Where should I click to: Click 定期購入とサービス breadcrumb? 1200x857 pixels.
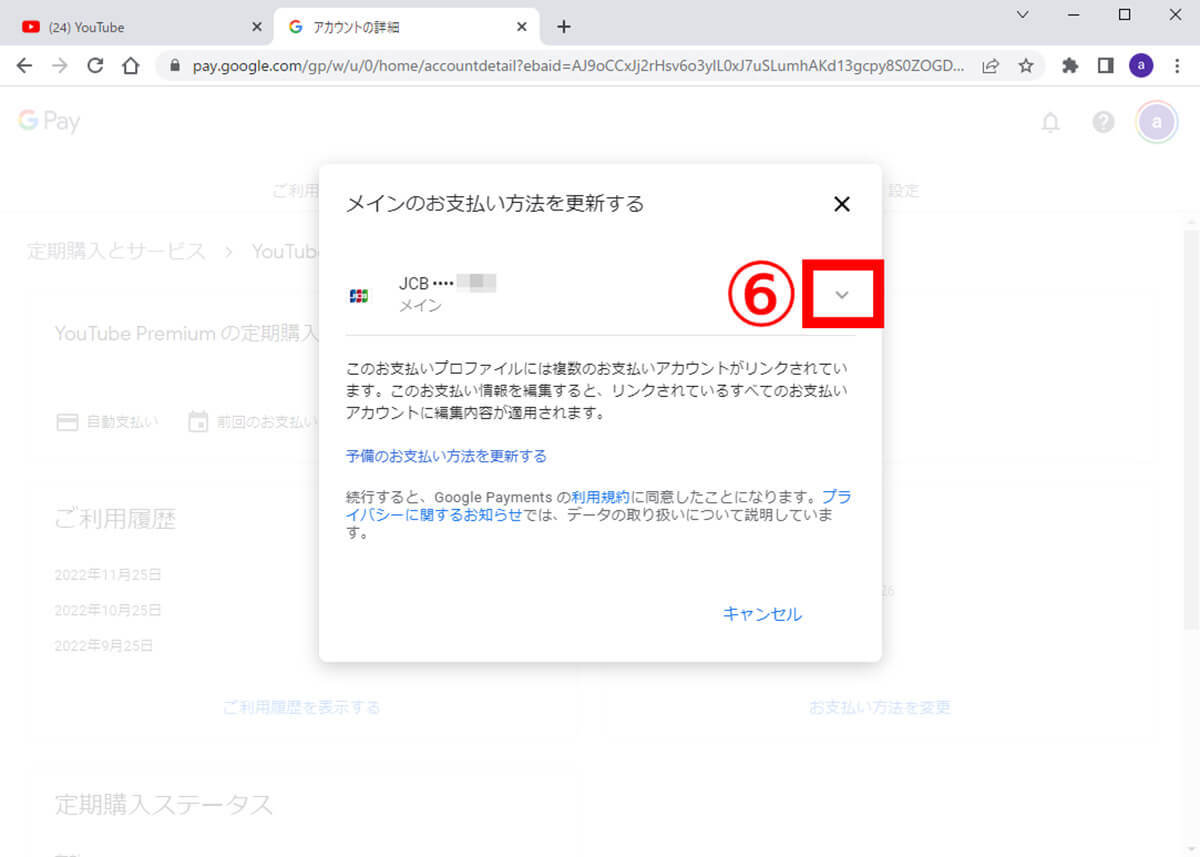(x=117, y=251)
